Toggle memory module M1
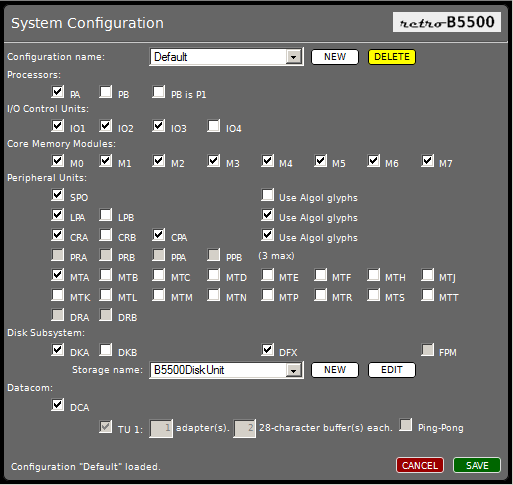513x485 pixels. click(106, 161)
